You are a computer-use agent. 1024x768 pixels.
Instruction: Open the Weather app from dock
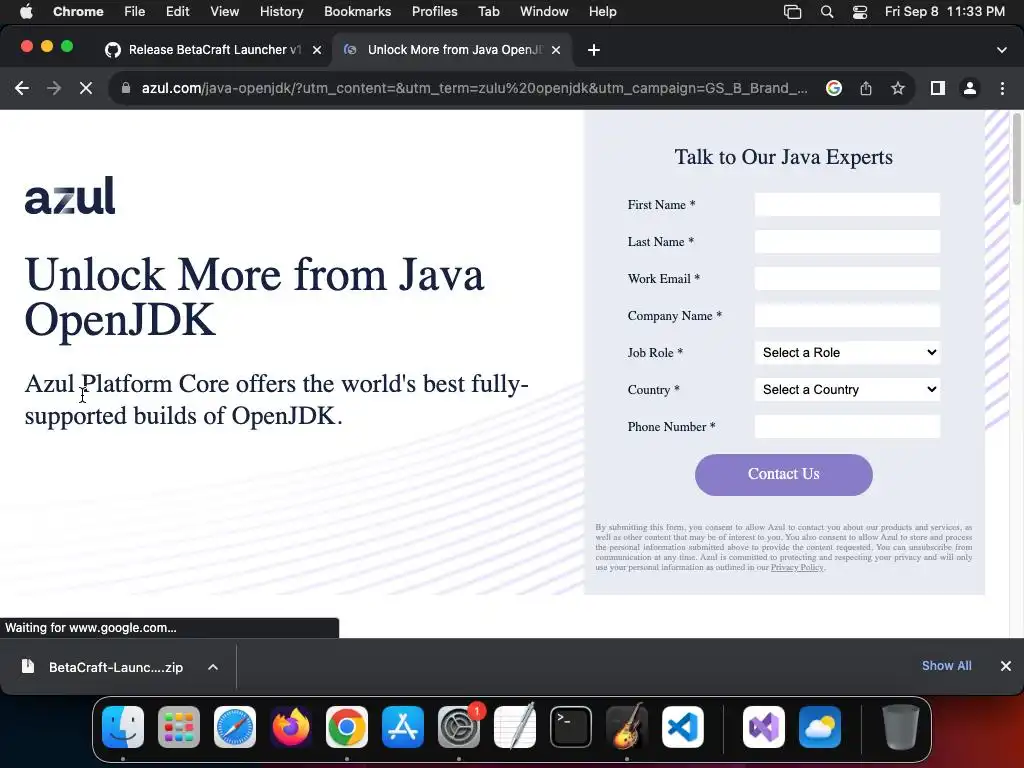click(x=820, y=727)
